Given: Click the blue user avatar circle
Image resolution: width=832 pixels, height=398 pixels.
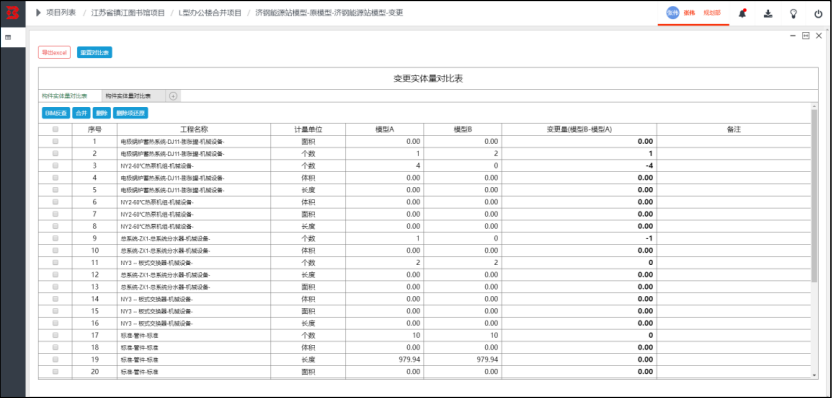Looking at the screenshot, I should [672, 13].
